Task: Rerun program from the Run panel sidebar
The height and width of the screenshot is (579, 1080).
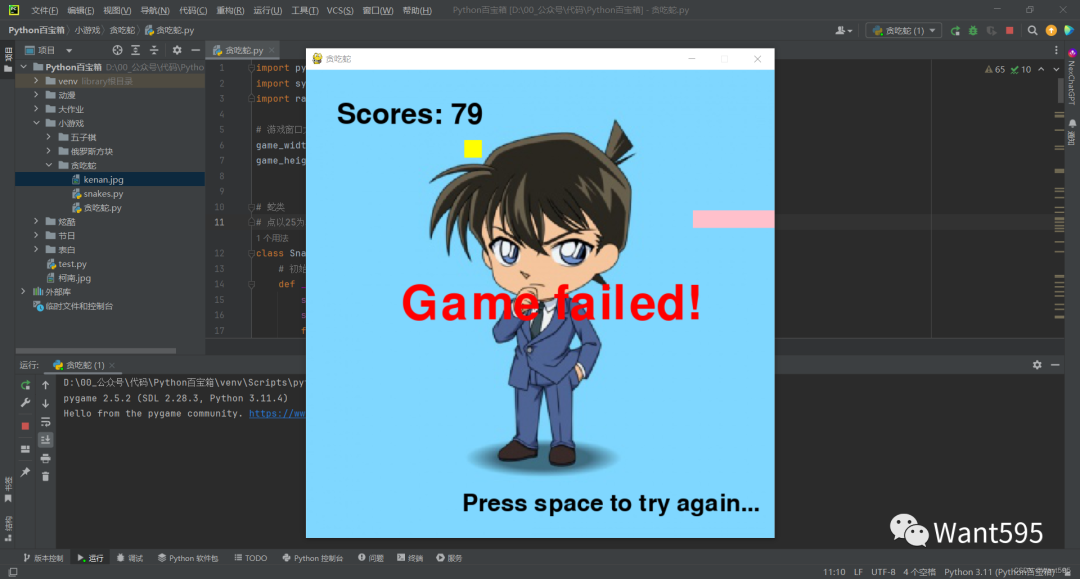Action: (25, 385)
